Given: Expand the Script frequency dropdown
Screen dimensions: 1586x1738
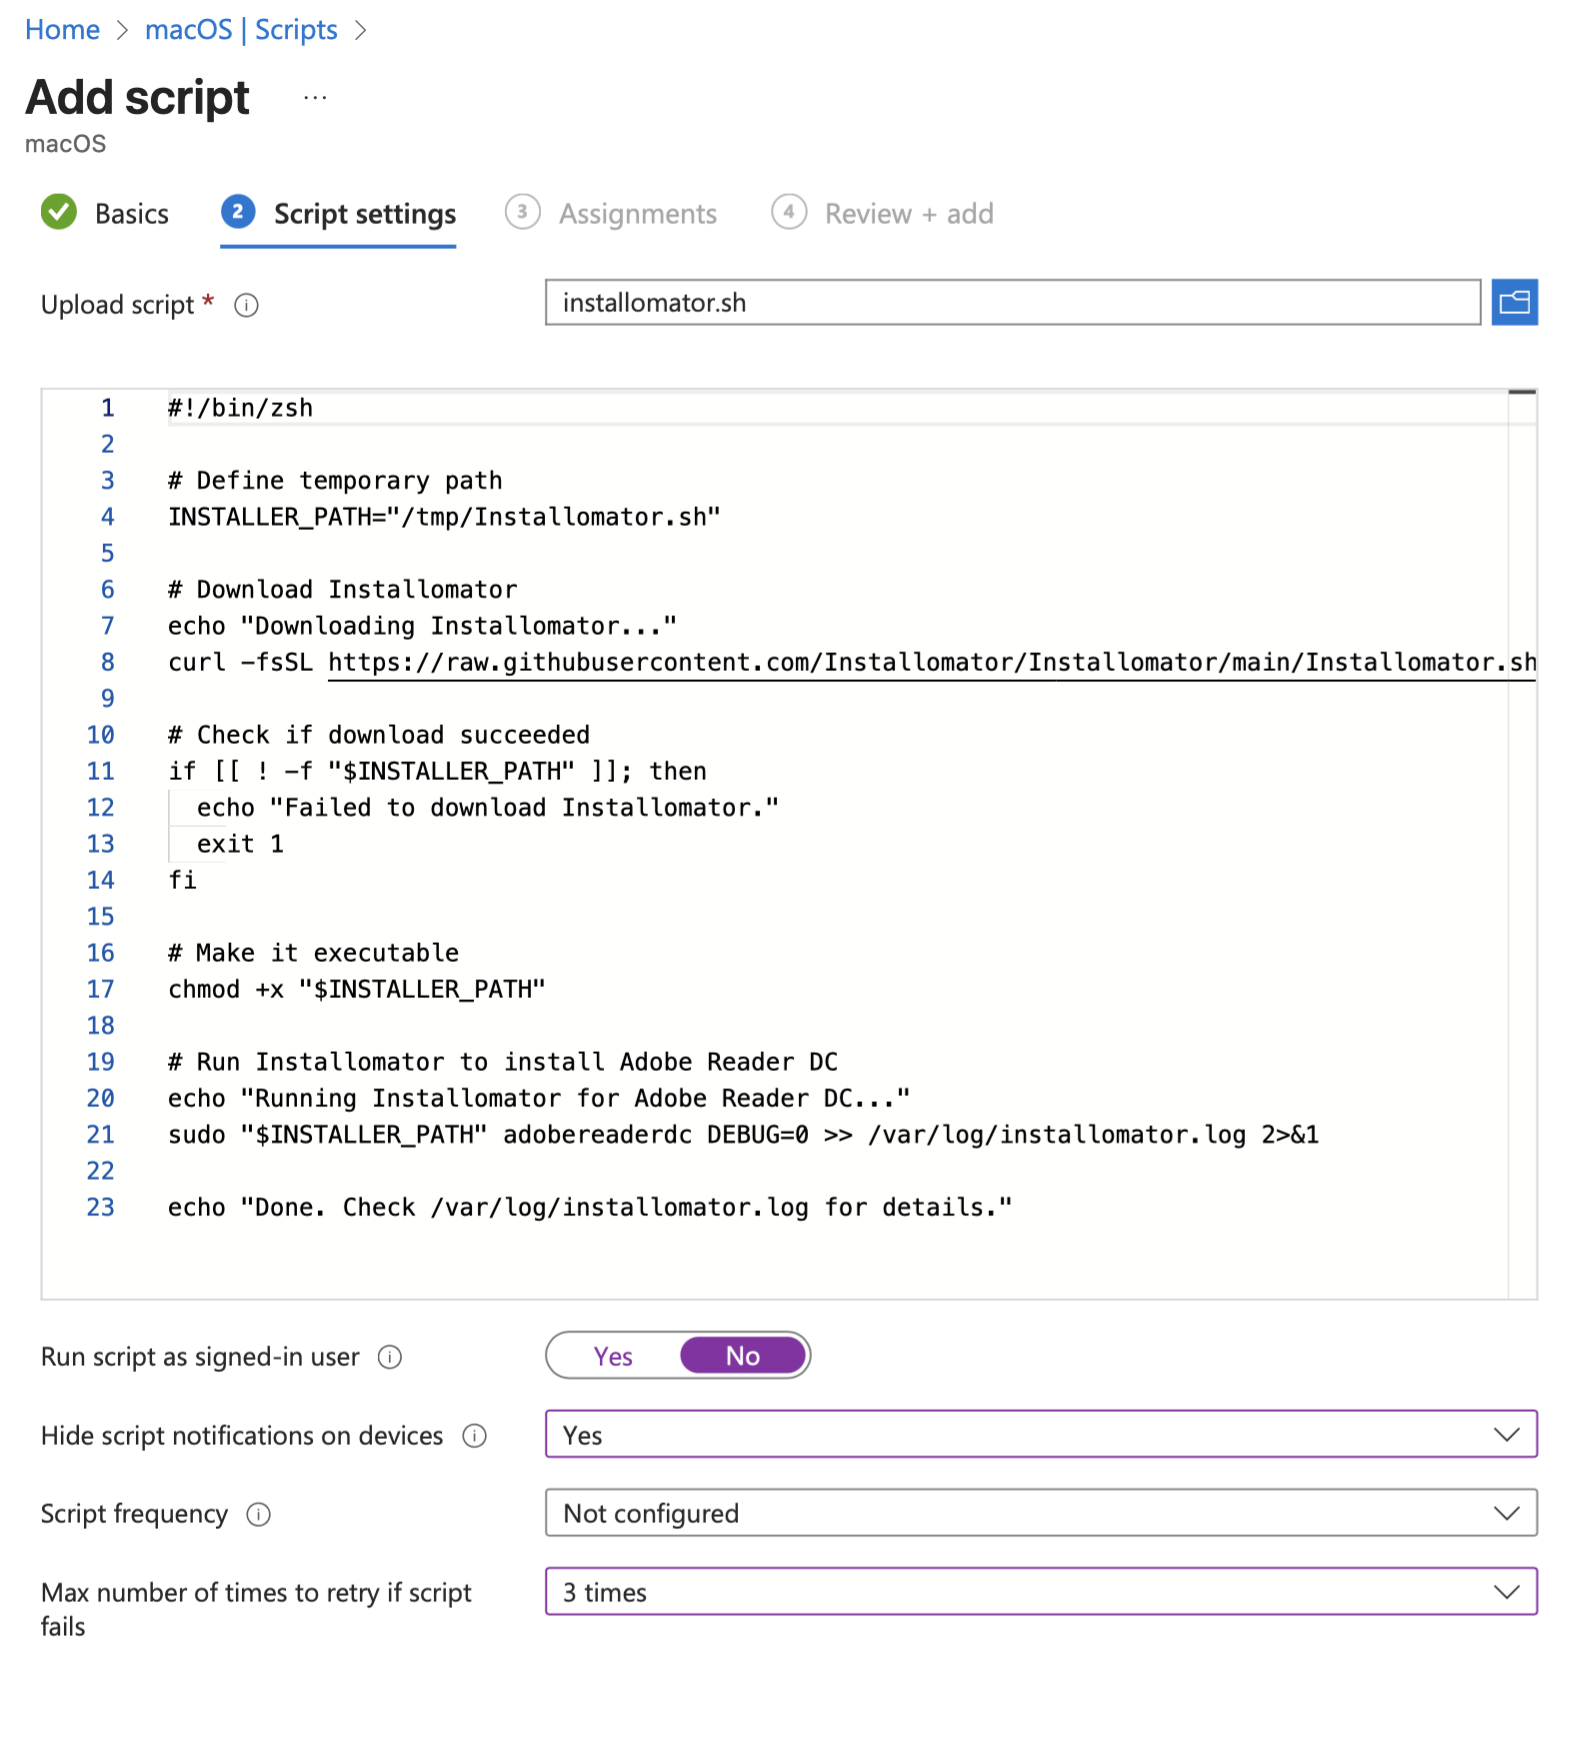Looking at the screenshot, I should click(x=1040, y=1513).
